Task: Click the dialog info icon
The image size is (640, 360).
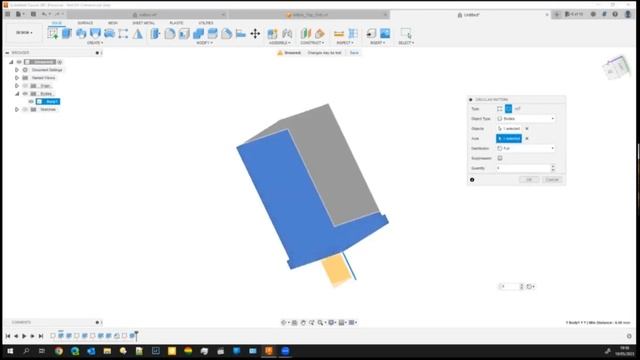Action: 472,180
